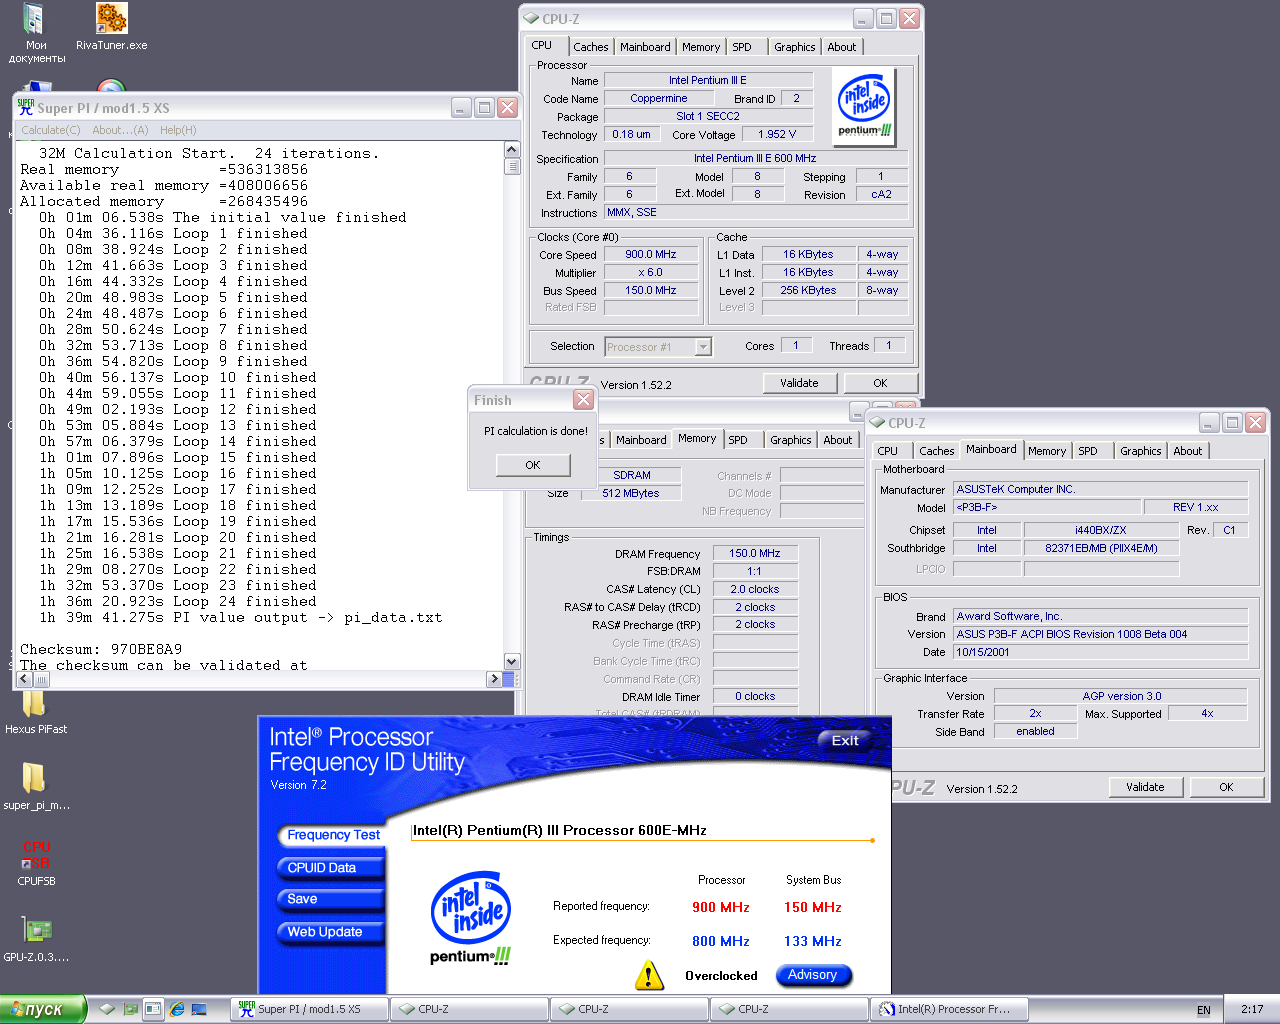The height and width of the screenshot is (1024, 1280).
Task: Click the Web Update button
Action: [332, 932]
